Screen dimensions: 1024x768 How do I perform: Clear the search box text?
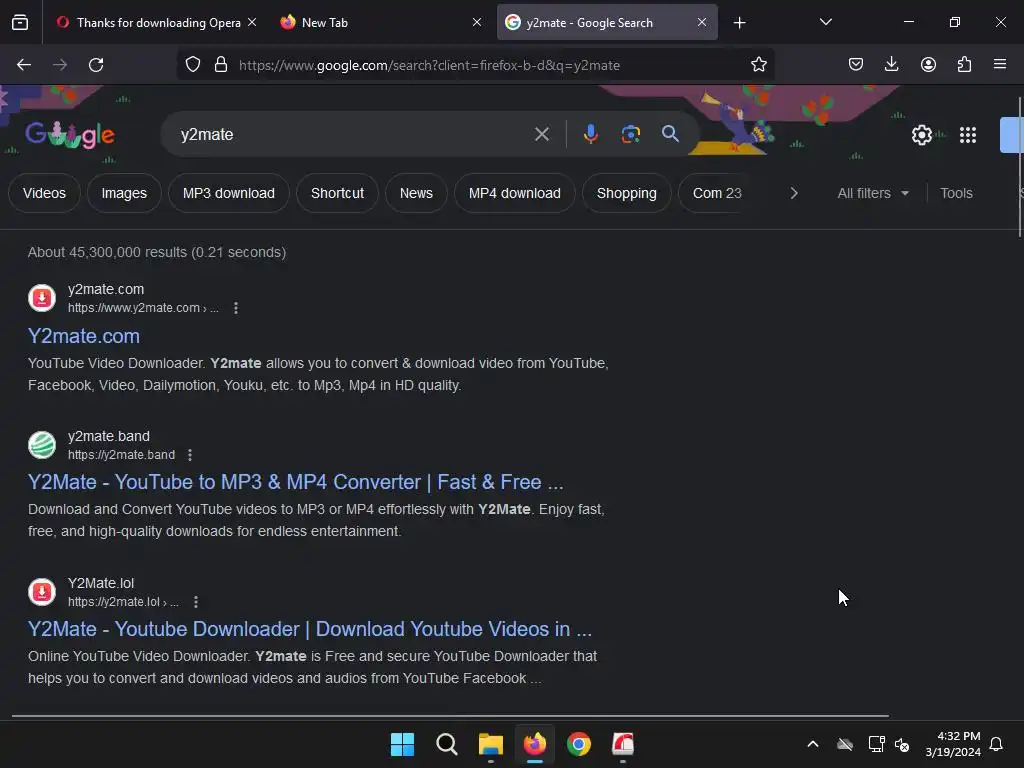pyautogui.click(x=541, y=135)
